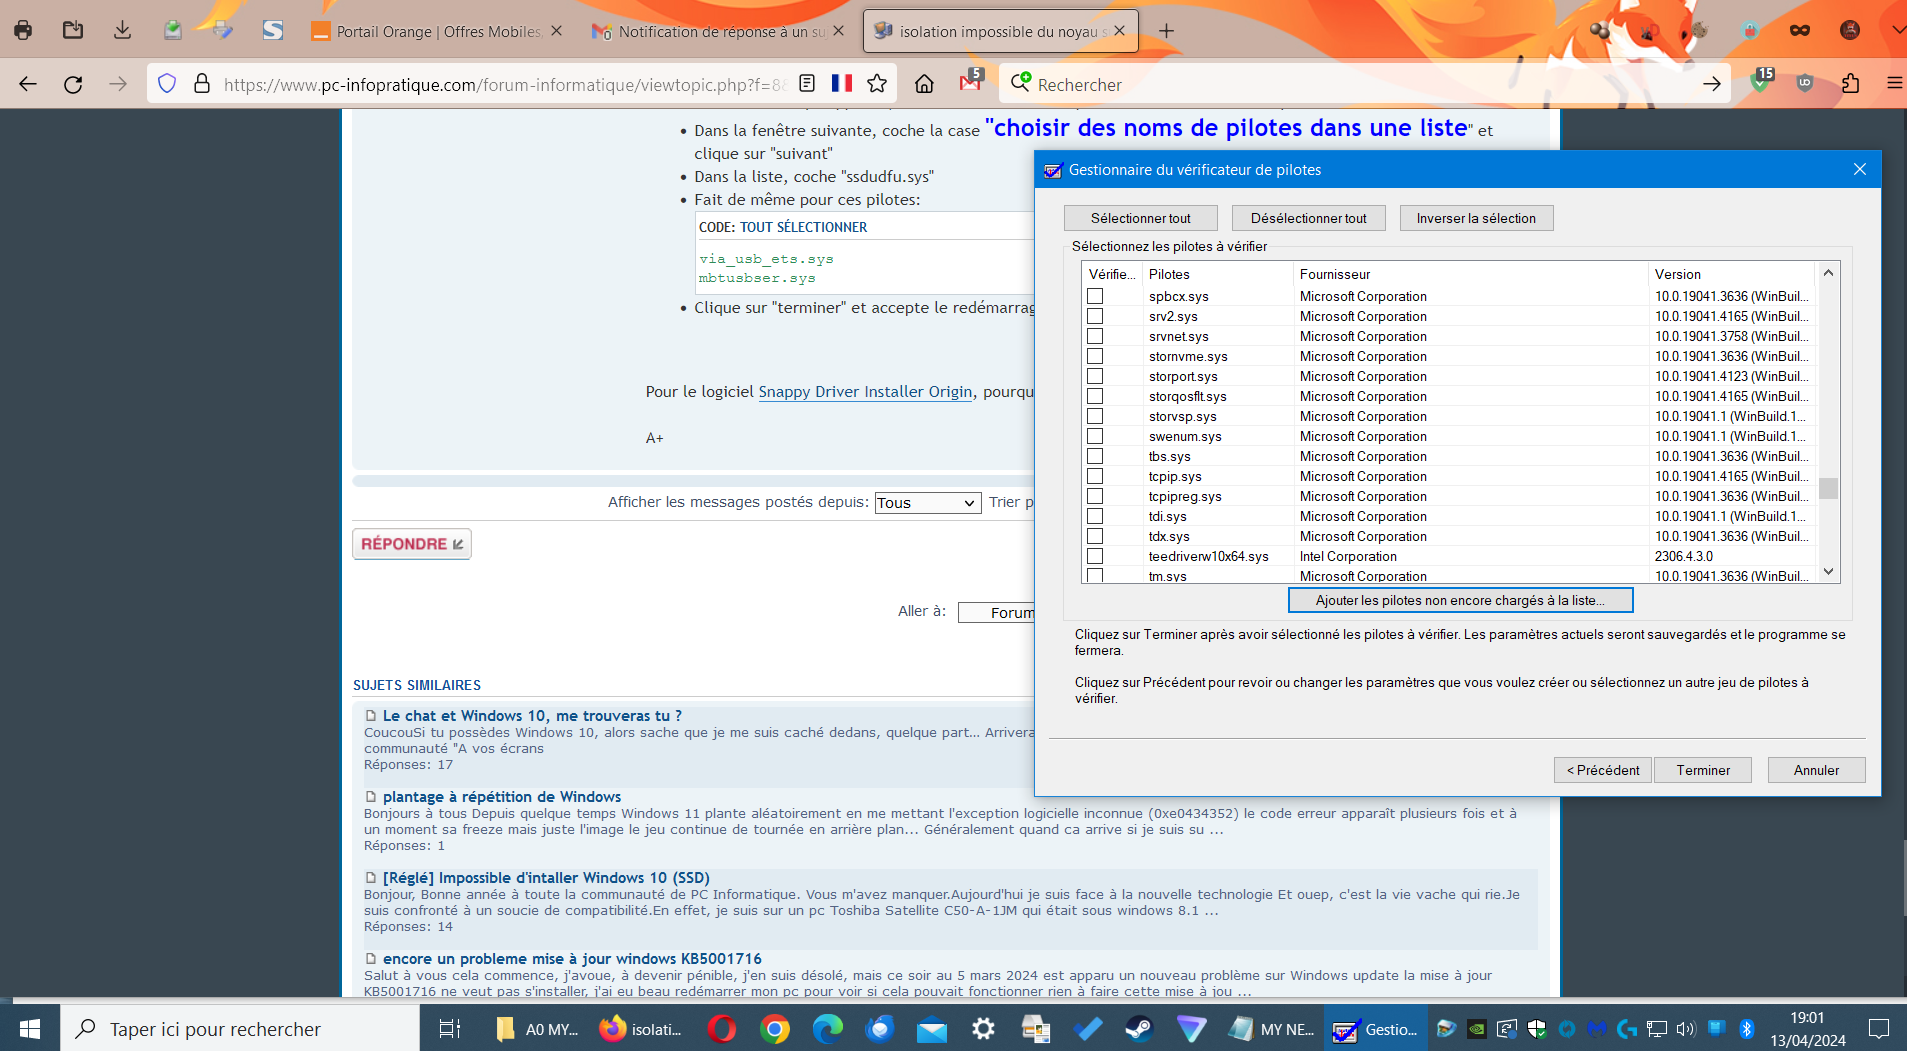
Task: Bookmark this page with the star icon
Action: [877, 84]
